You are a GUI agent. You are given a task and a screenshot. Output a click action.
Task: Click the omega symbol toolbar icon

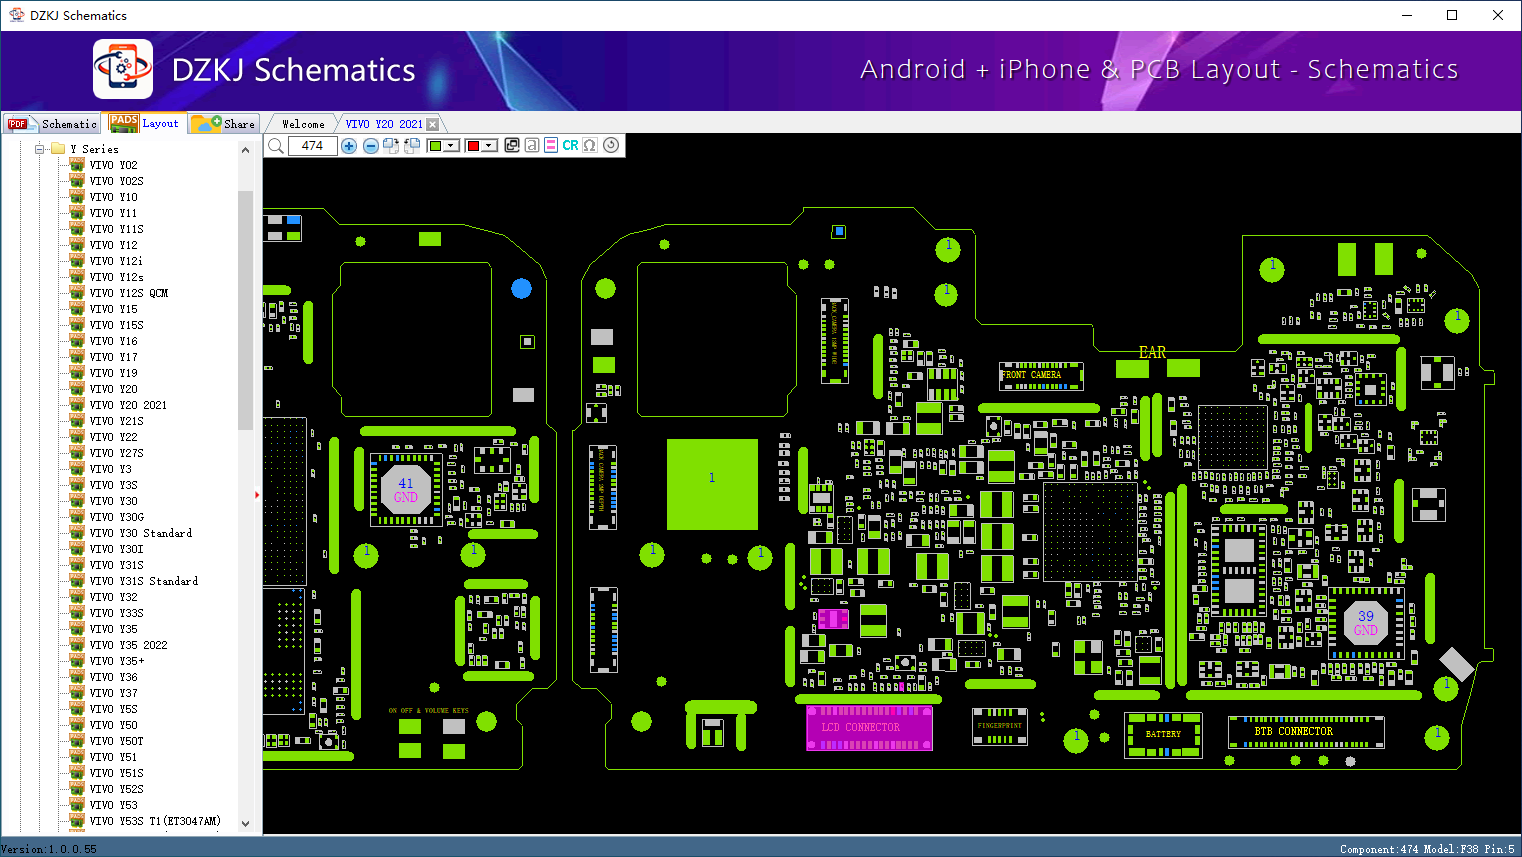[x=590, y=146]
